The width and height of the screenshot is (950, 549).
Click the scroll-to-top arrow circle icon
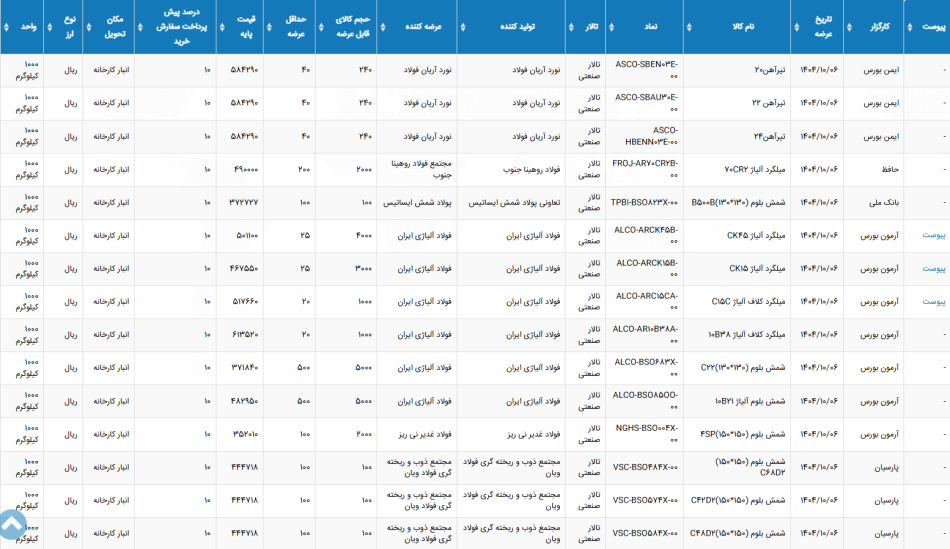point(12,524)
